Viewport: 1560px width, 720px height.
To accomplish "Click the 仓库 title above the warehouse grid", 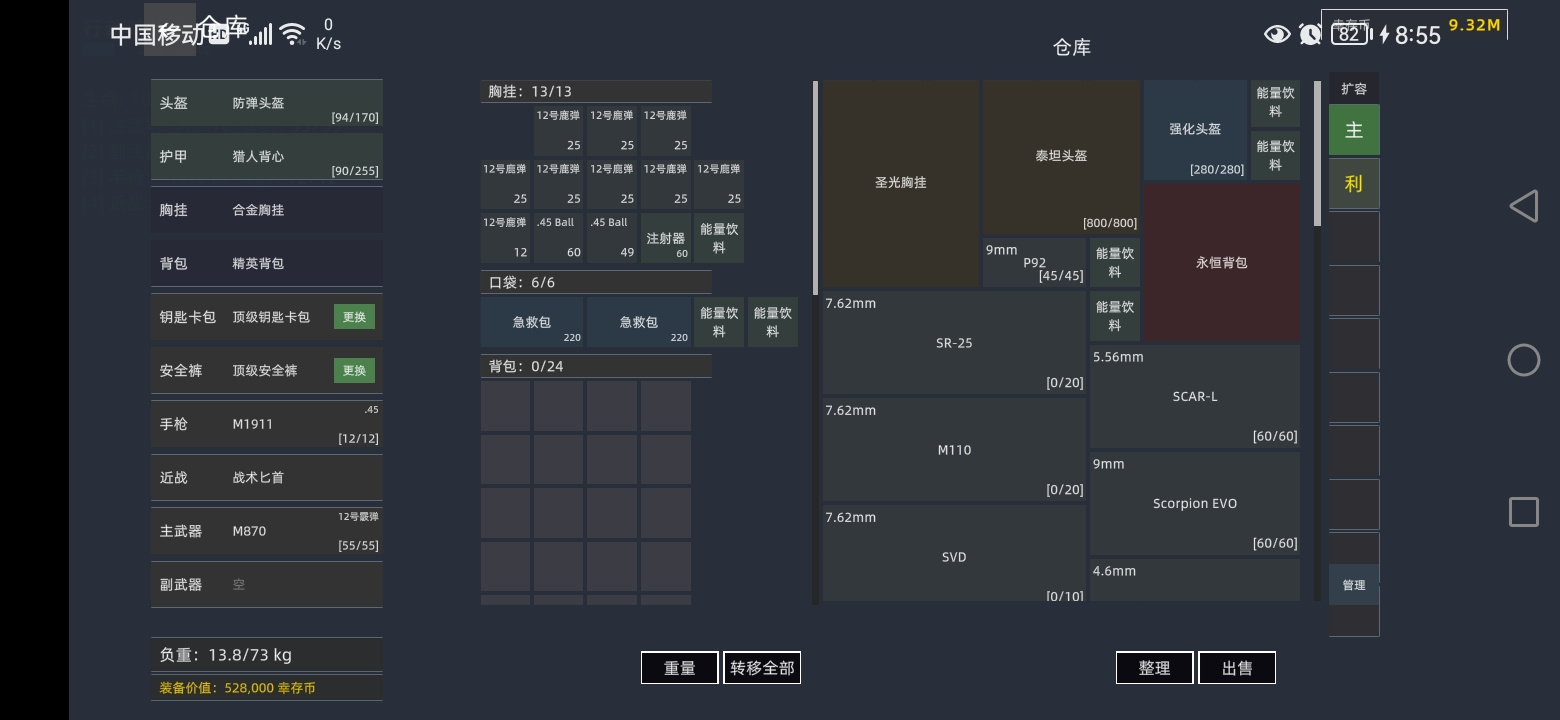I will pyautogui.click(x=1072, y=47).
